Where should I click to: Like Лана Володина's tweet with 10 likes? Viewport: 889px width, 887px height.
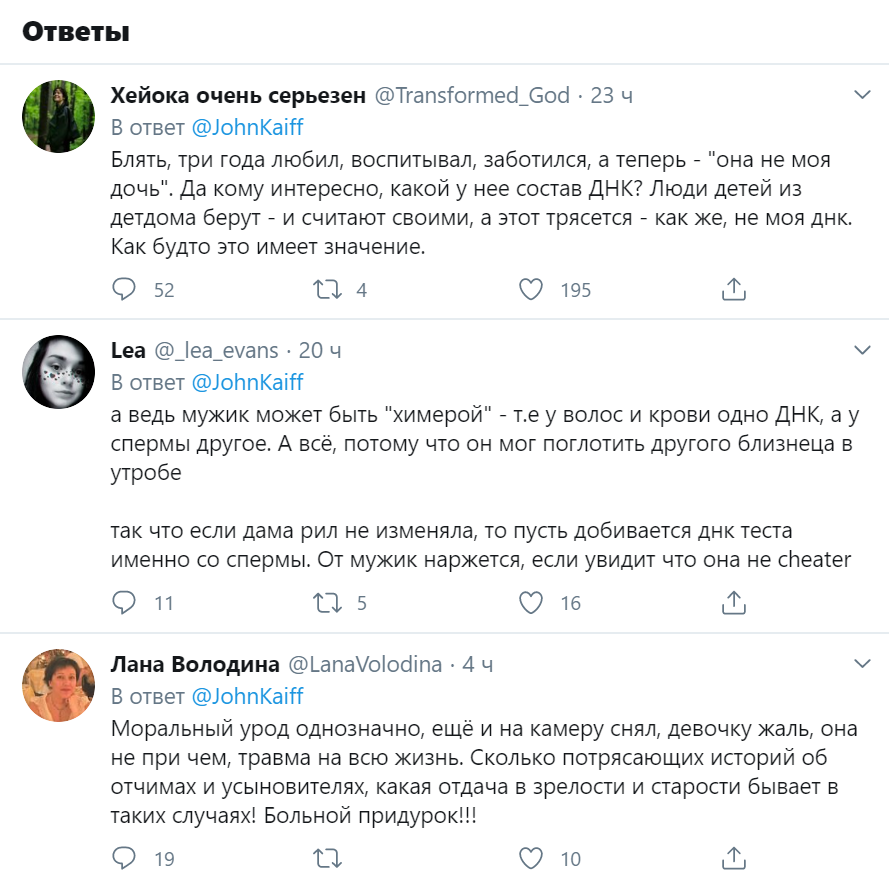tap(530, 858)
